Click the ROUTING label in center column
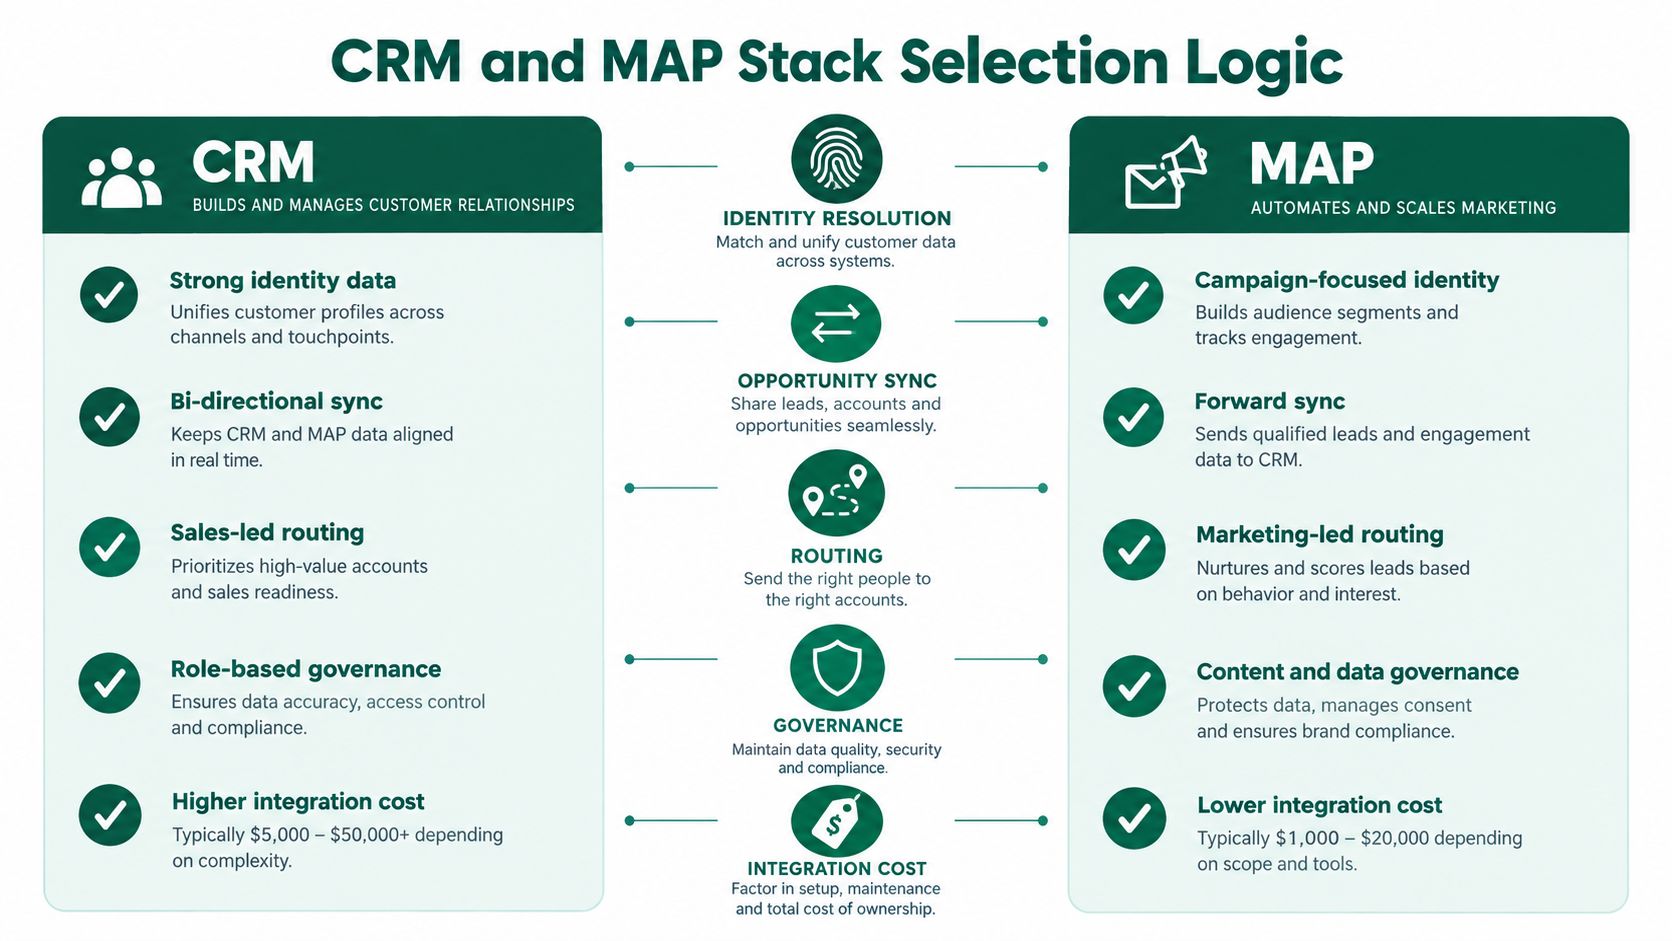Viewport: 1672px width, 941px height. (837, 556)
